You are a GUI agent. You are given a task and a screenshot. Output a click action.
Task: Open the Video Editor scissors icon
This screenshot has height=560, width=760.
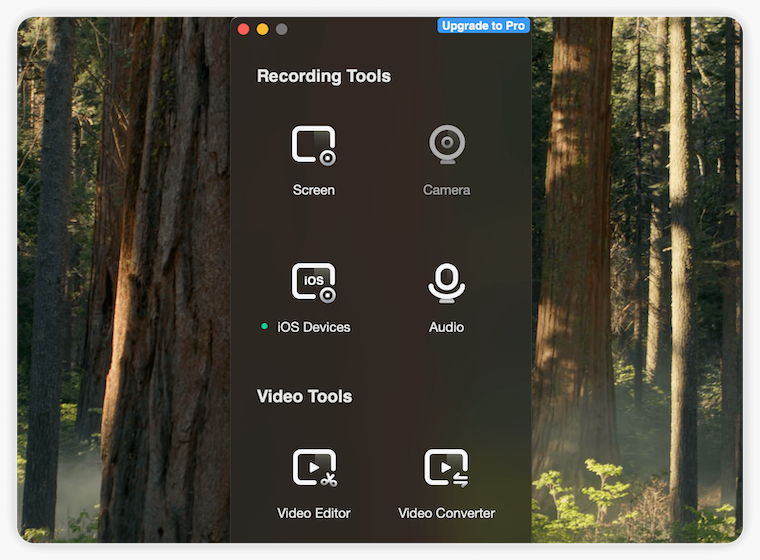click(314, 467)
